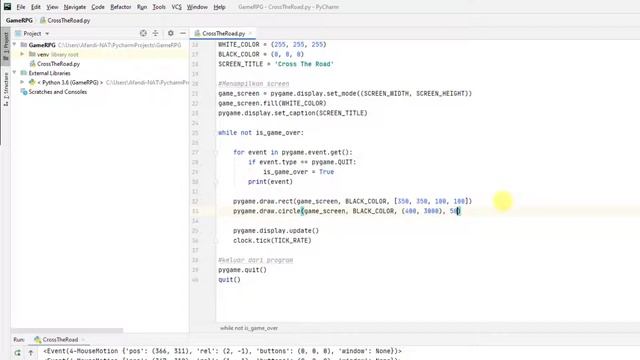Click the Project panel horizontal scrollbar
Image resolution: width=640 pixels, height=360 pixels.
click(x=67, y=330)
